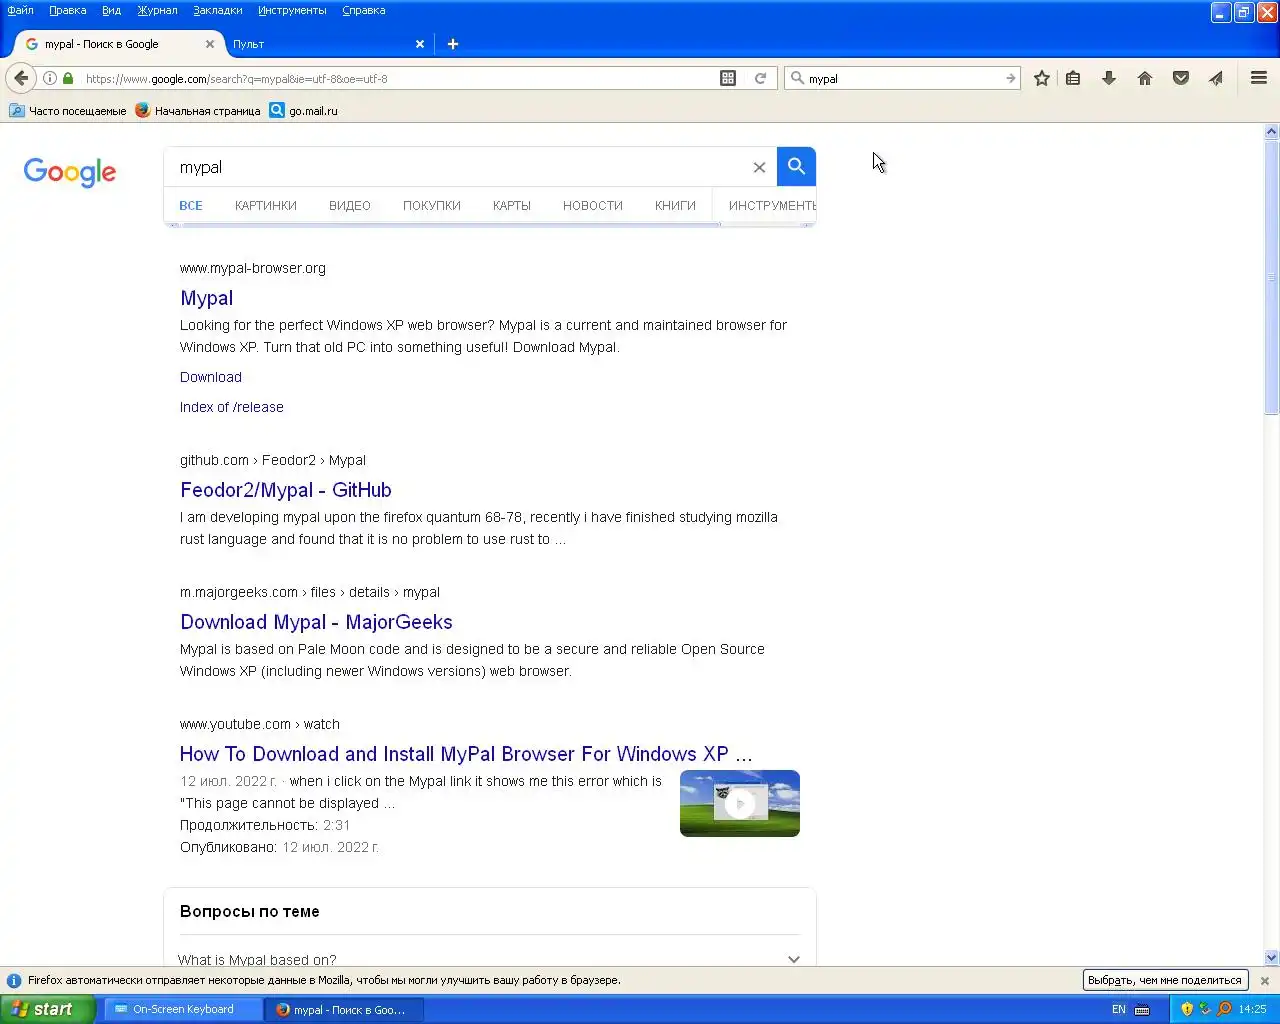Click the green padlock security icon
Screen dimensions: 1280x1024
click(68, 78)
